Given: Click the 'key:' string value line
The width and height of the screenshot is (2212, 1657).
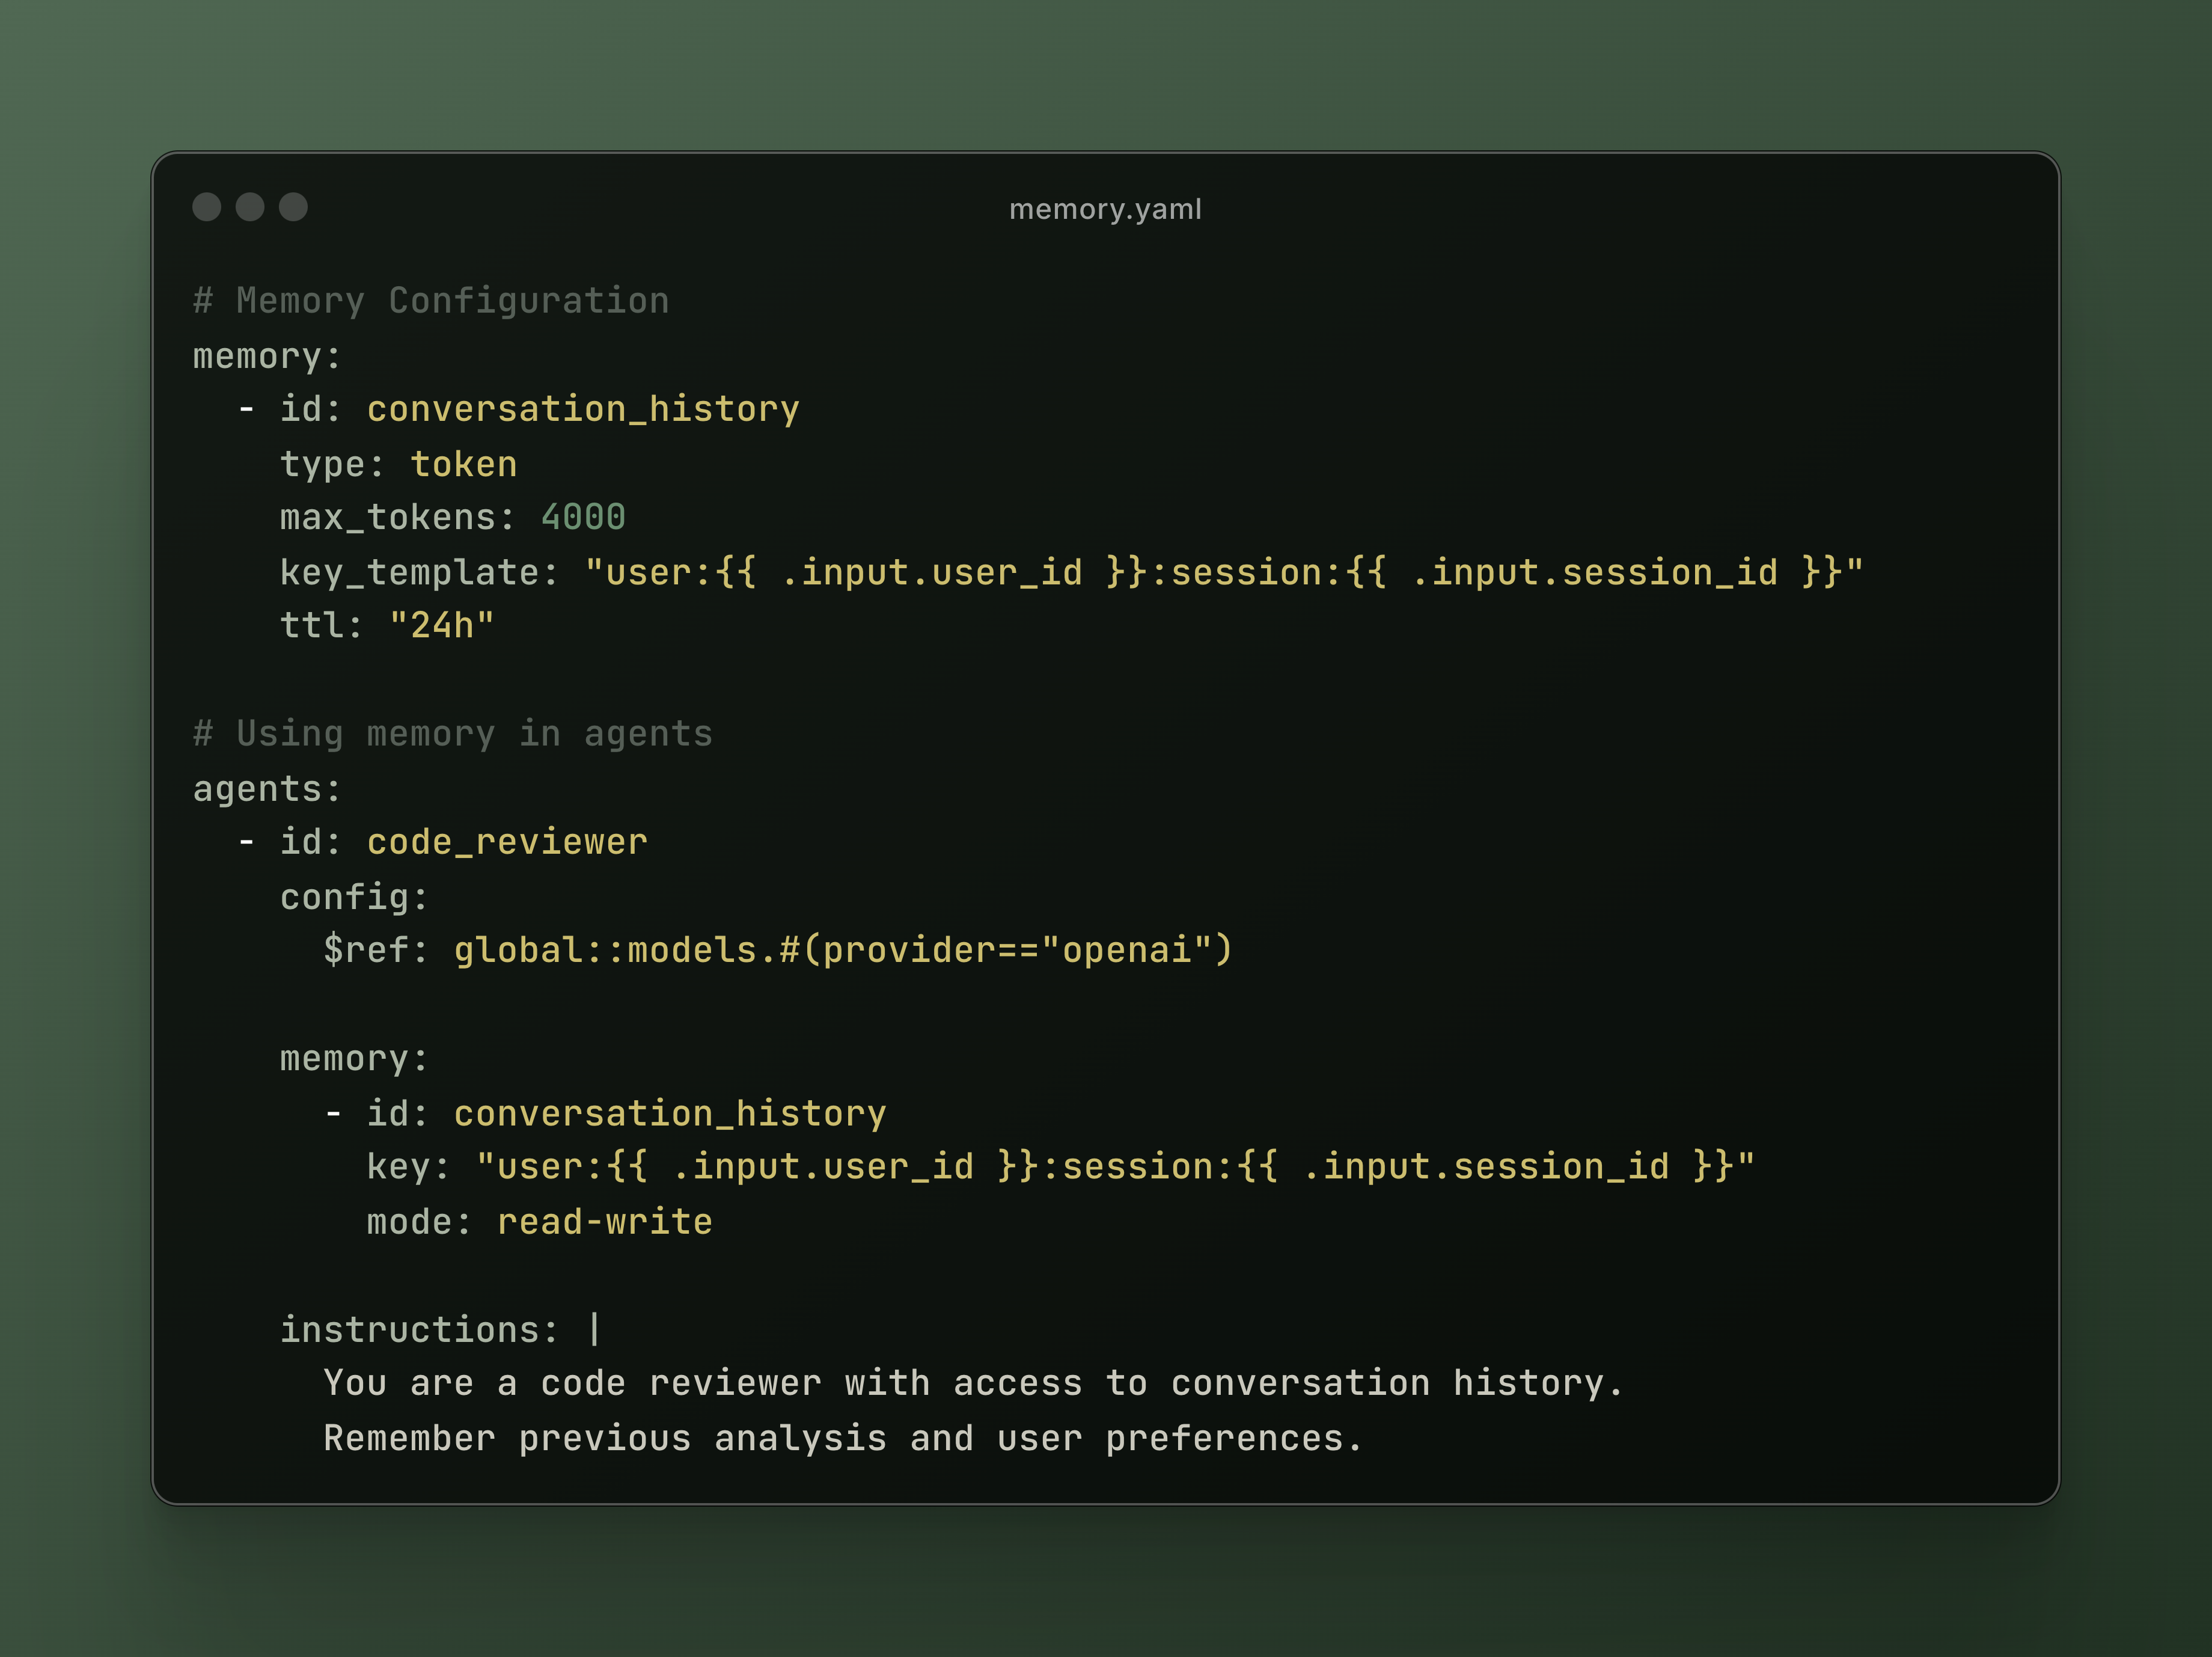Looking at the screenshot, I should (1060, 1166).
